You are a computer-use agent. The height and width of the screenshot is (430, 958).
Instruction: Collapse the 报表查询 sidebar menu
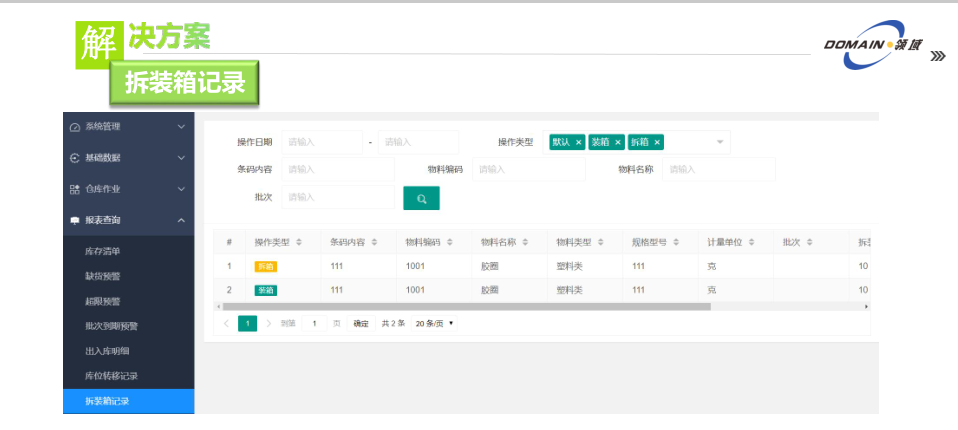click(x=128, y=220)
